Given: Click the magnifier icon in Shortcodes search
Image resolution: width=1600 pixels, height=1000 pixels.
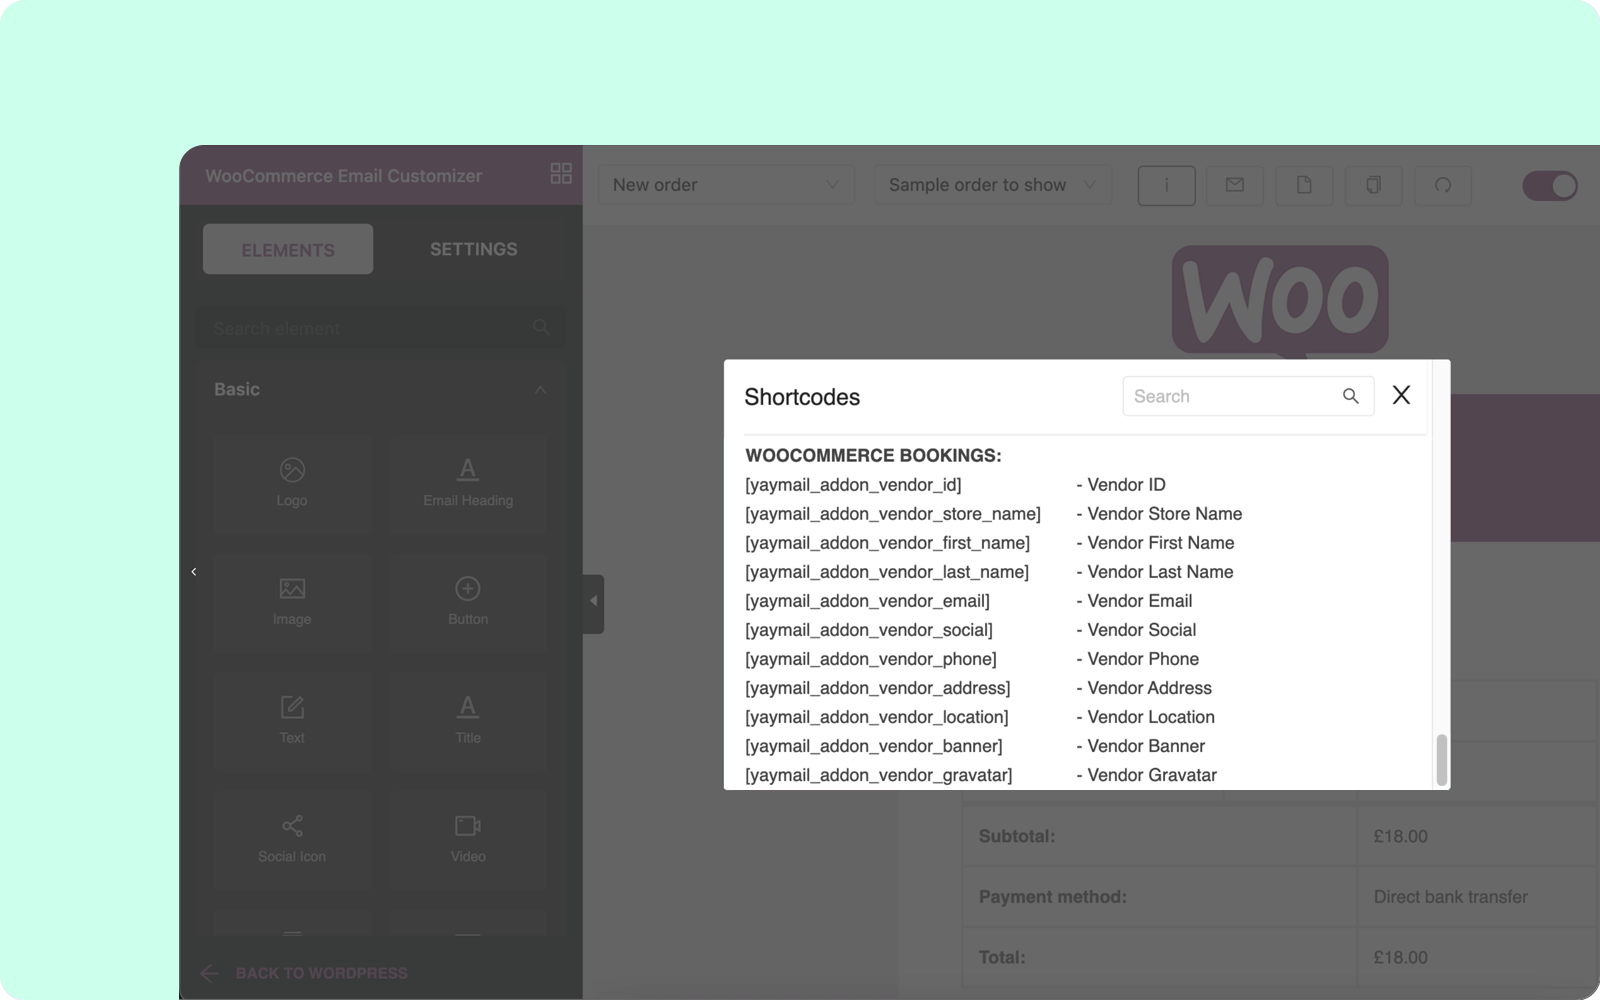Looking at the screenshot, I should pyautogui.click(x=1350, y=396).
